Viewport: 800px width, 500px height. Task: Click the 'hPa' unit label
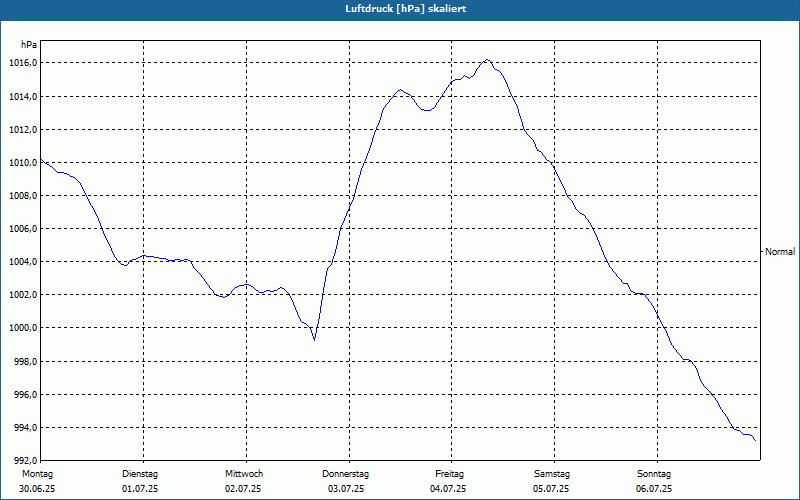pos(29,45)
